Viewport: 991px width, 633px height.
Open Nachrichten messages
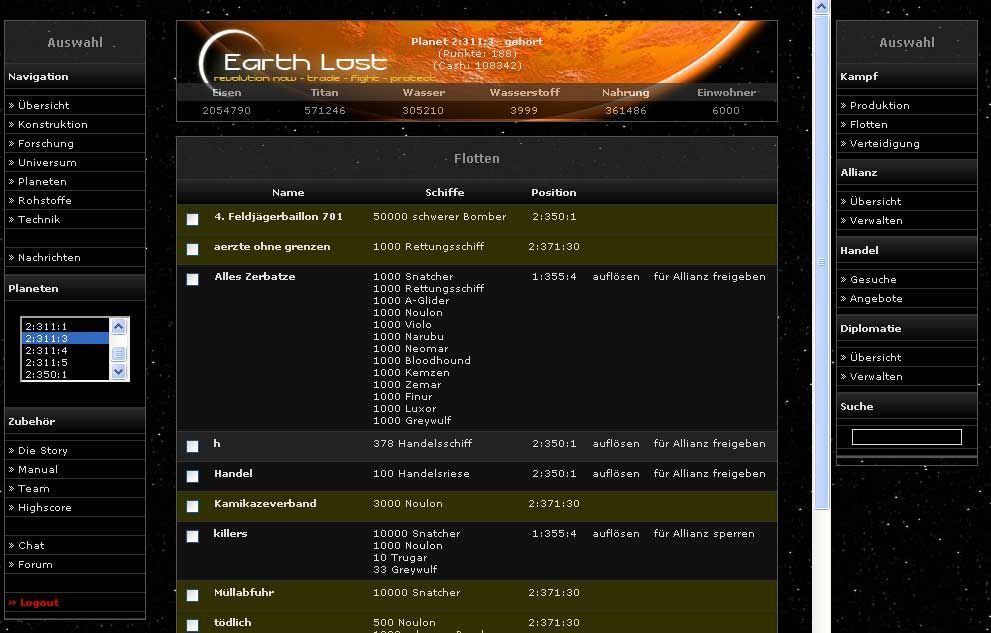[49, 257]
